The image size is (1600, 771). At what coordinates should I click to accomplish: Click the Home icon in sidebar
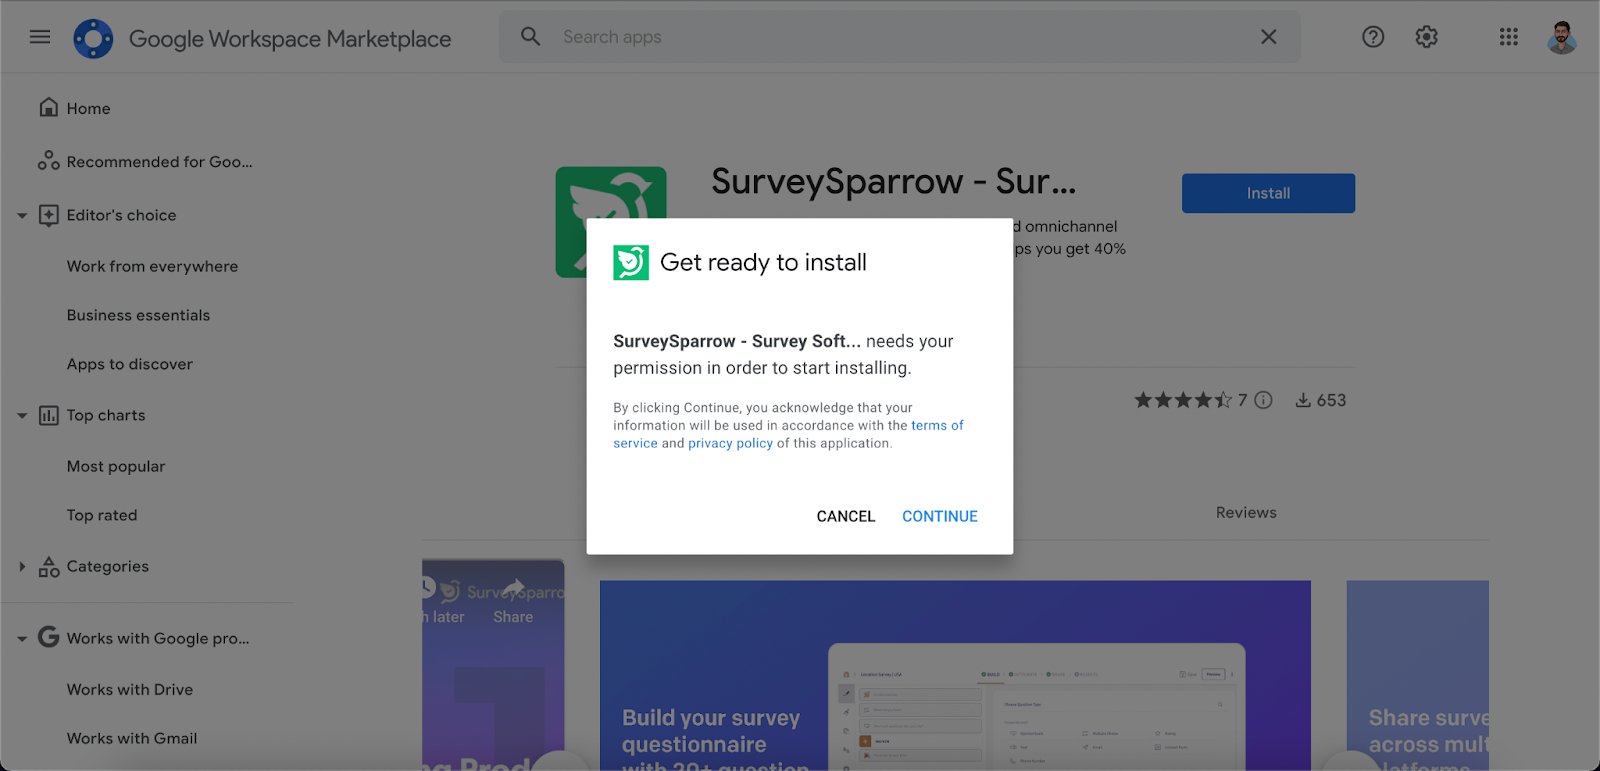tap(48, 107)
